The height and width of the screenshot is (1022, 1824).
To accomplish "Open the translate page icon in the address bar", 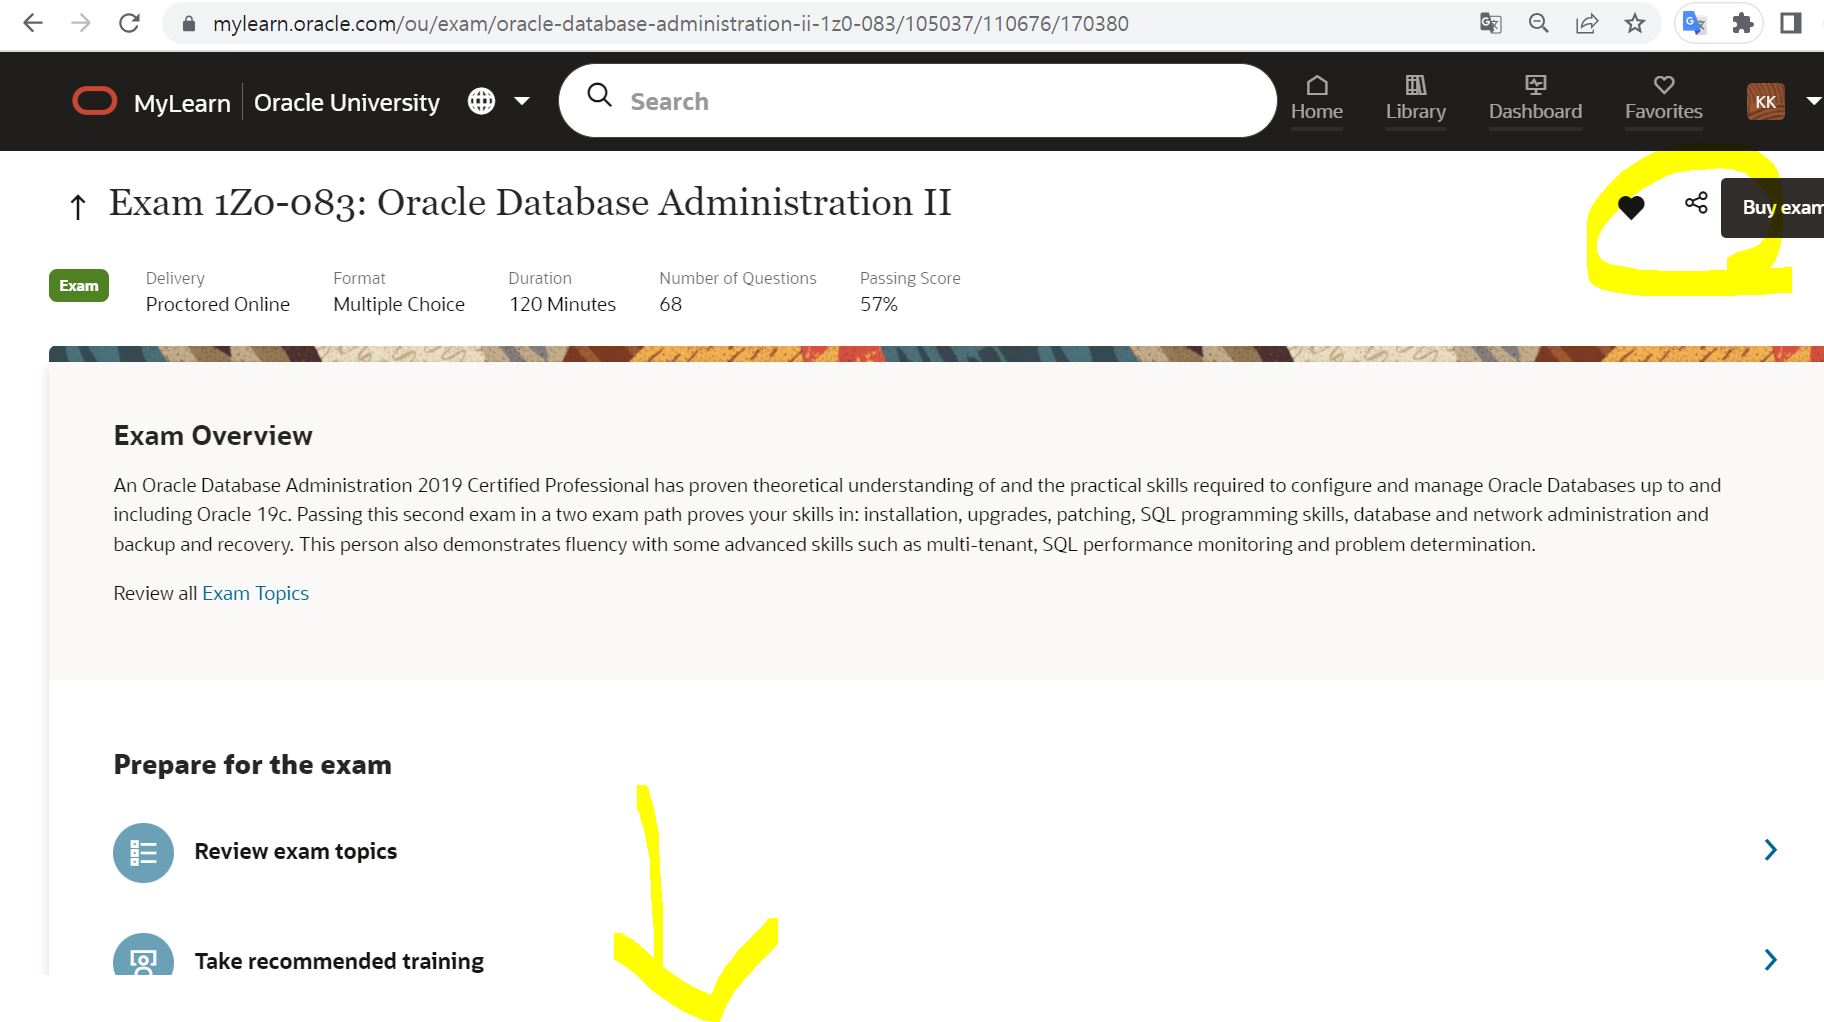I will tap(1490, 23).
